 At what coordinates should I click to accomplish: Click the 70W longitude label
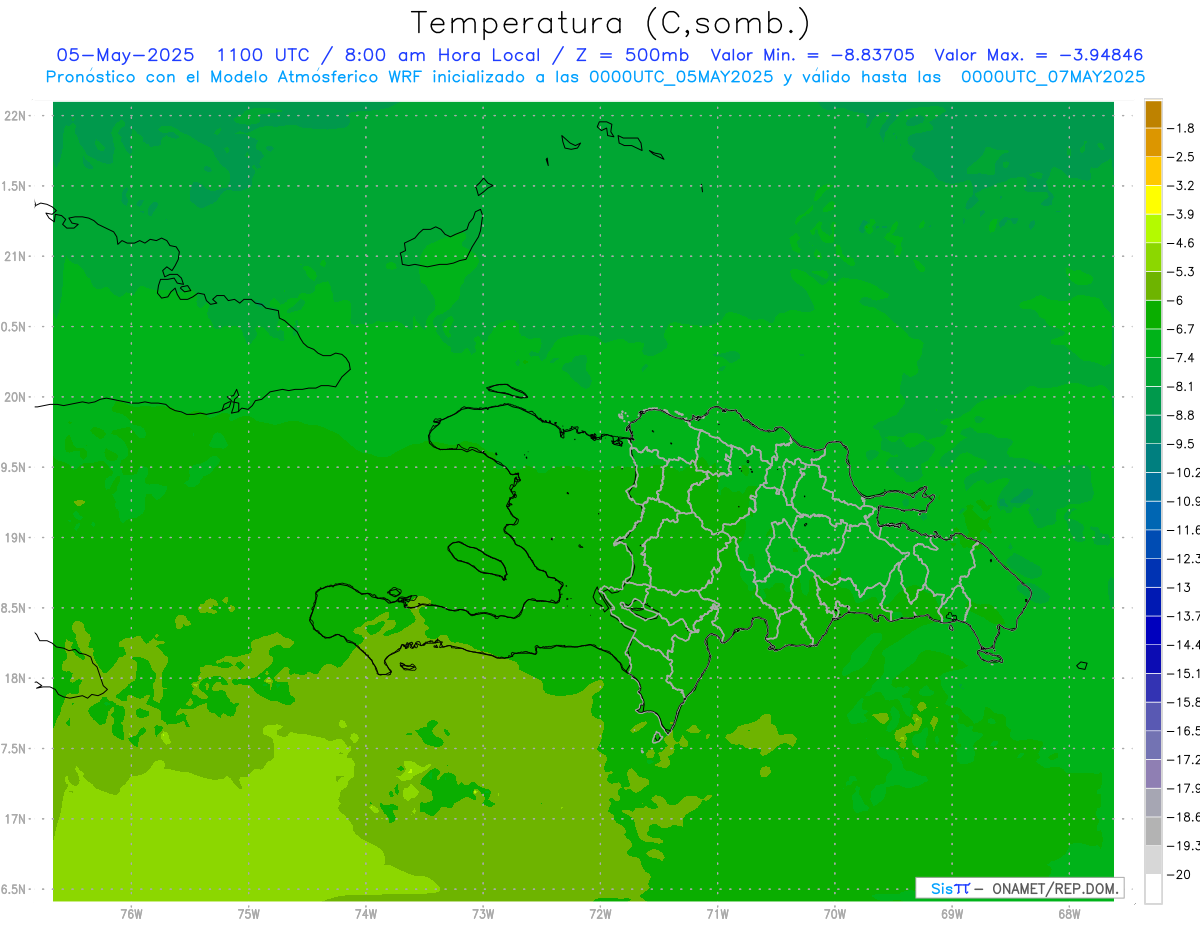[x=834, y=914]
